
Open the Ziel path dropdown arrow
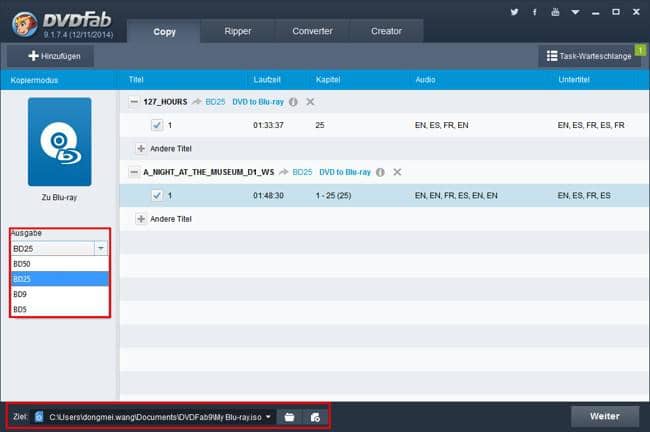click(x=268, y=417)
